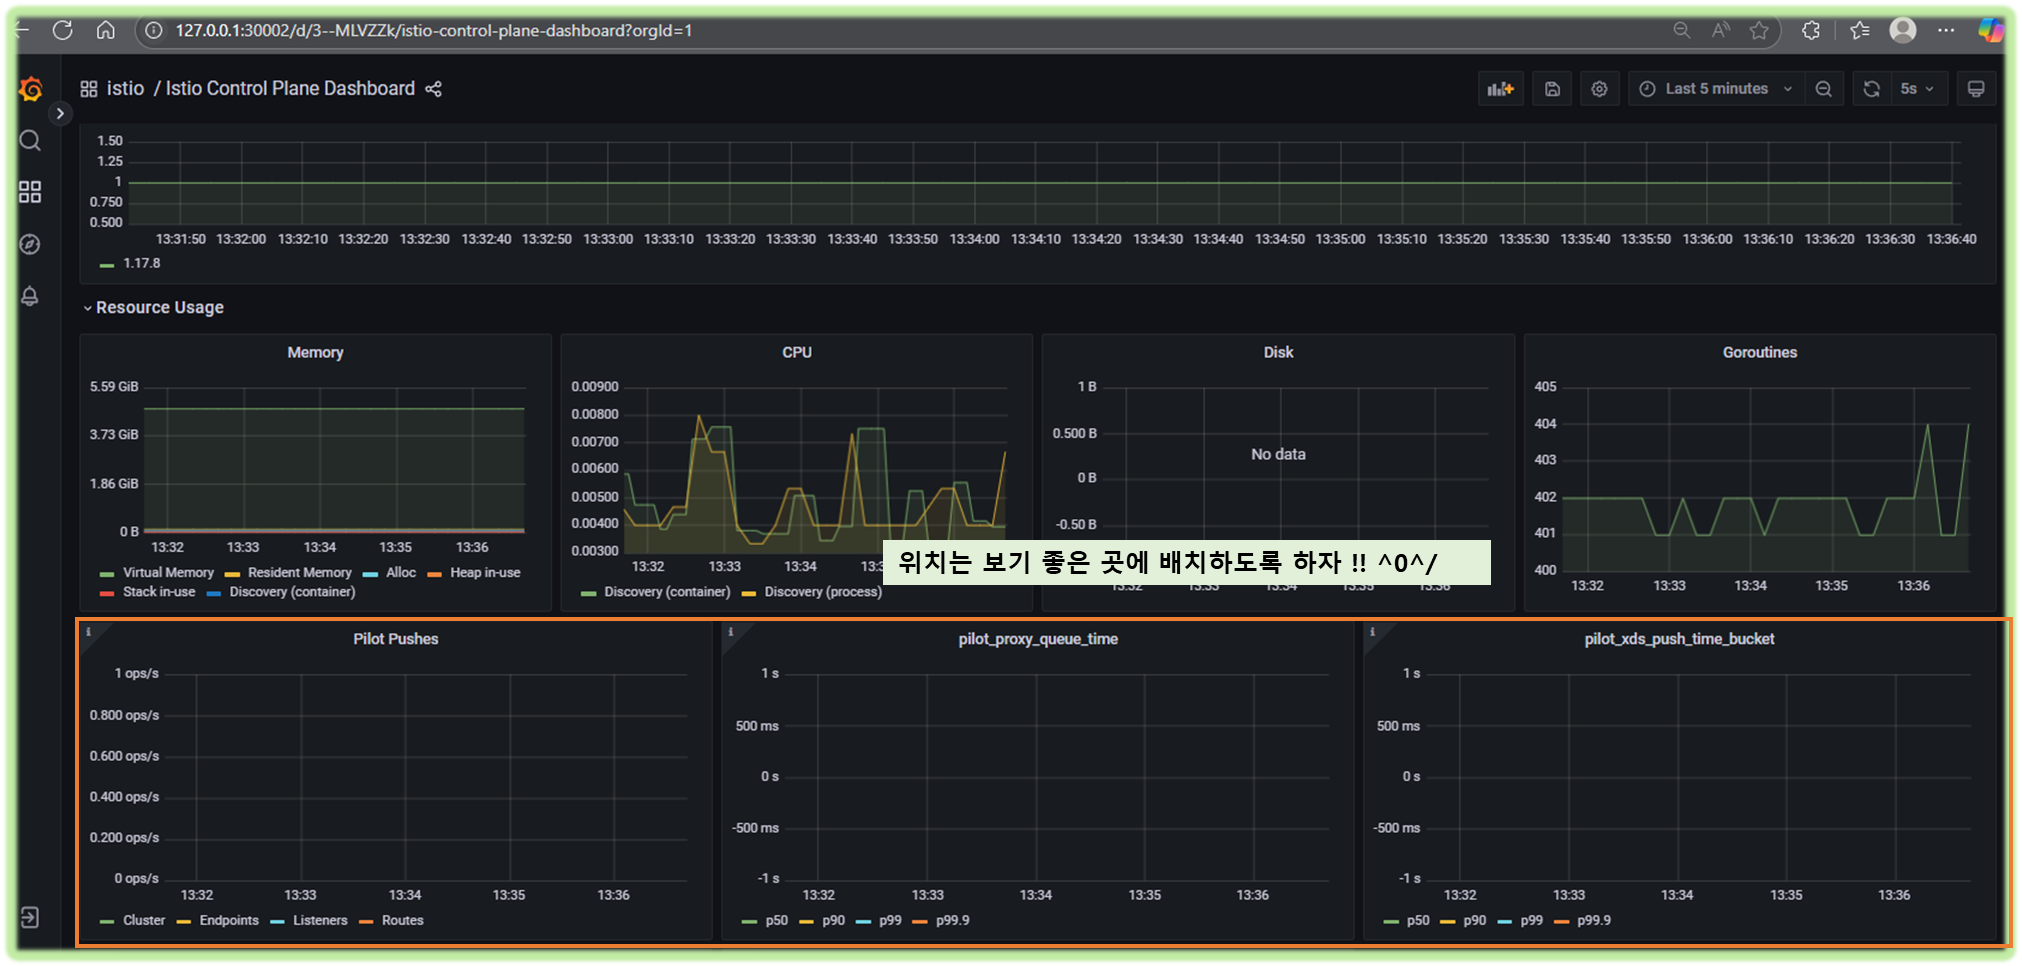Screen dimensions: 2022x967
Task: Toggle Virtual Memory legend series
Action: pos(168,573)
